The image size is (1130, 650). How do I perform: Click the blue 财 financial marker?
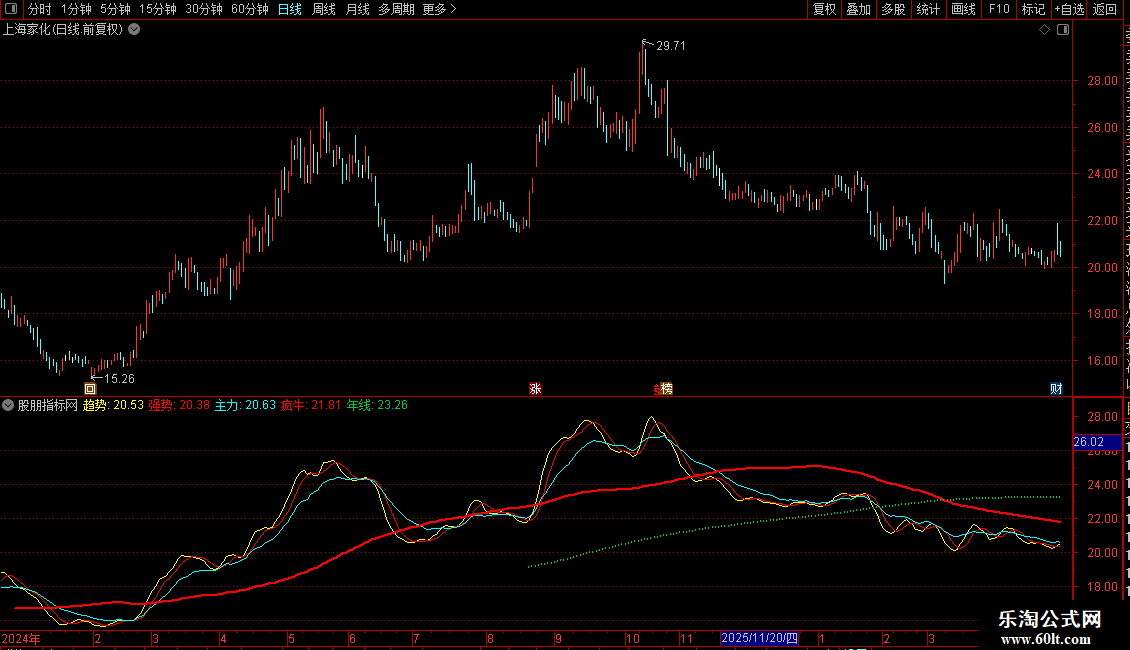[x=1056, y=389]
